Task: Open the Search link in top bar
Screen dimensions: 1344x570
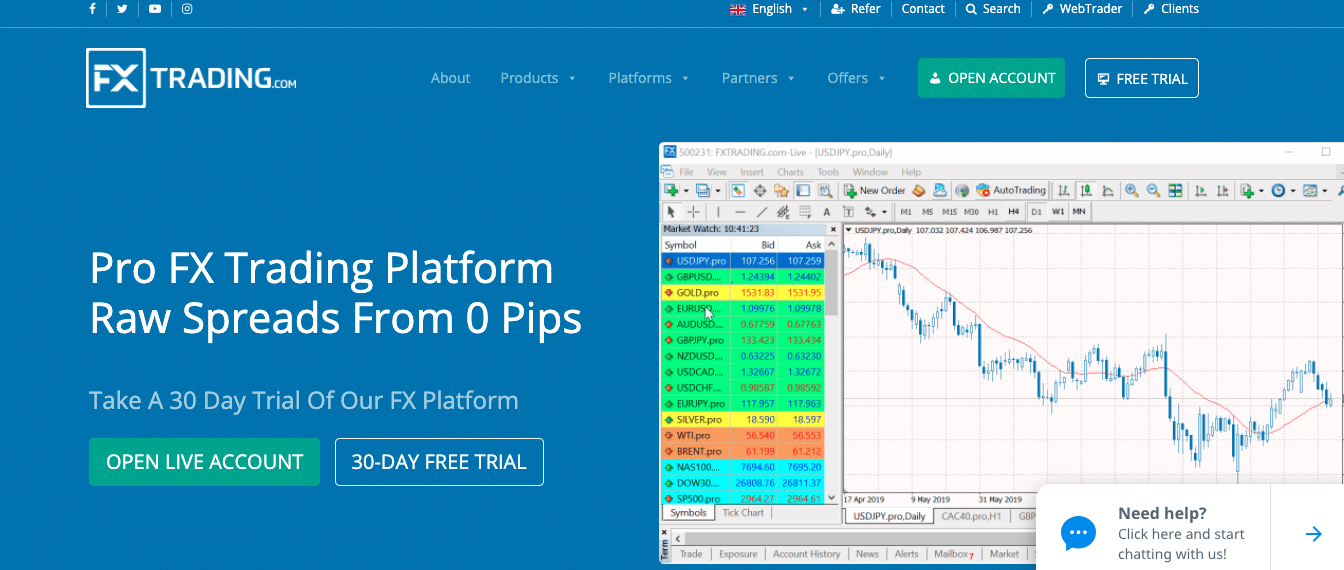Action: [993, 9]
